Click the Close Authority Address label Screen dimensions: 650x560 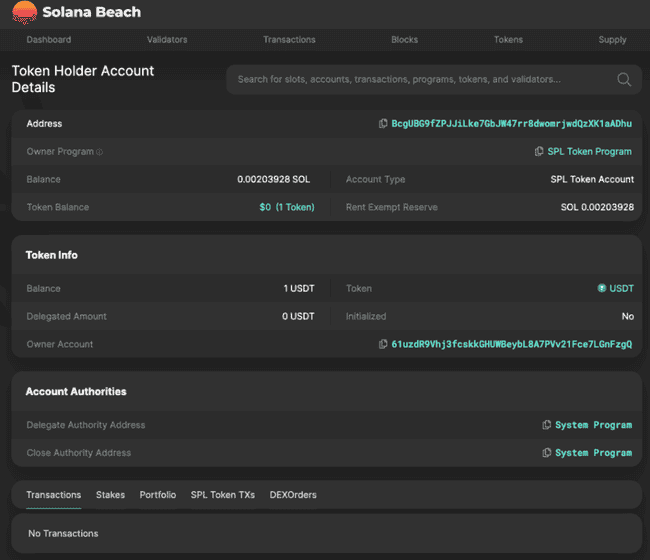tap(79, 453)
